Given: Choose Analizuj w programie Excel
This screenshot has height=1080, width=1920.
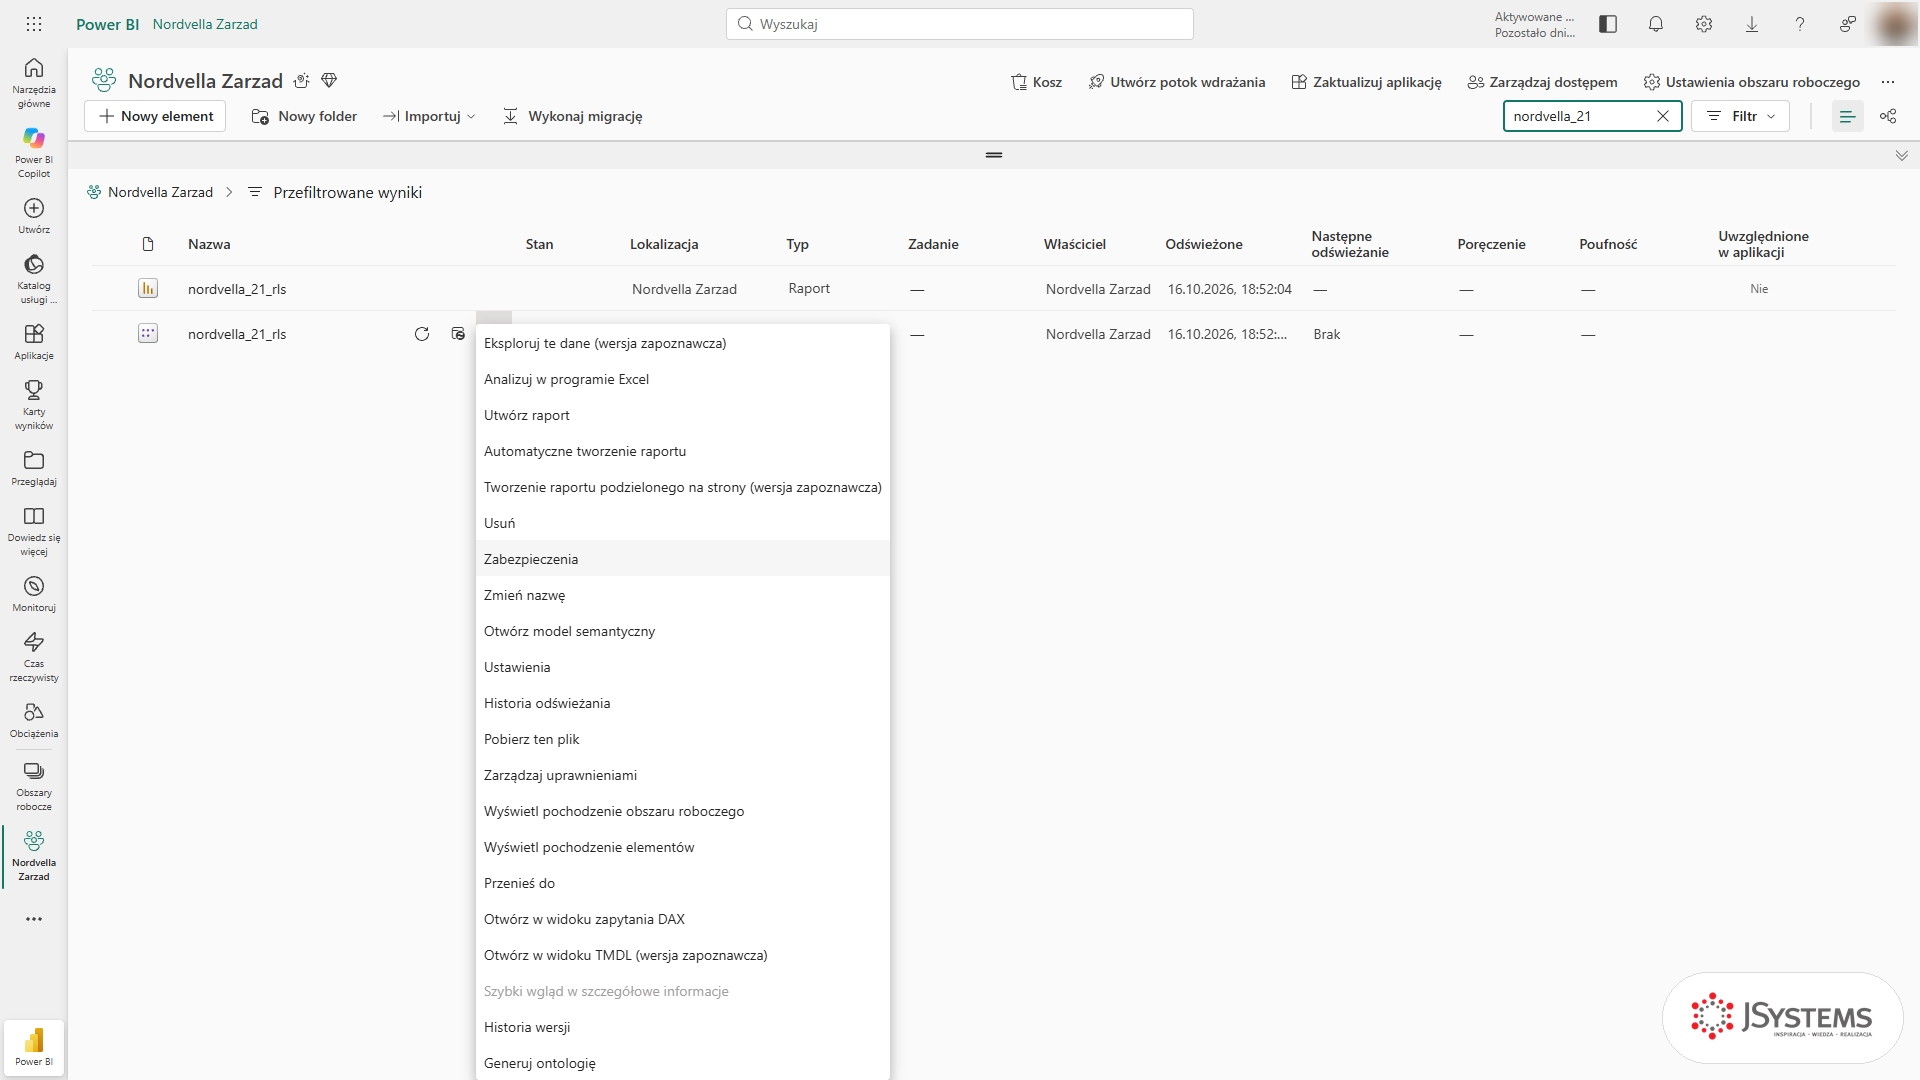Looking at the screenshot, I should (683, 379).
